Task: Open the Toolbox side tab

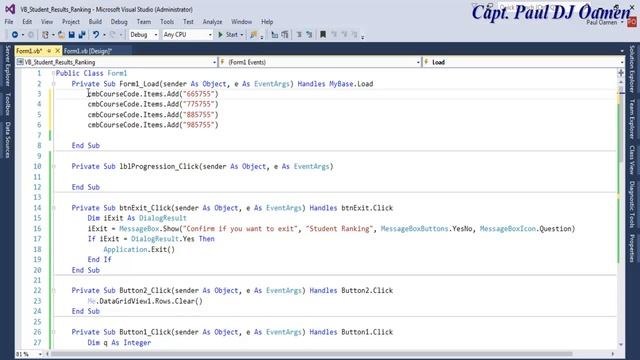Action: point(8,104)
